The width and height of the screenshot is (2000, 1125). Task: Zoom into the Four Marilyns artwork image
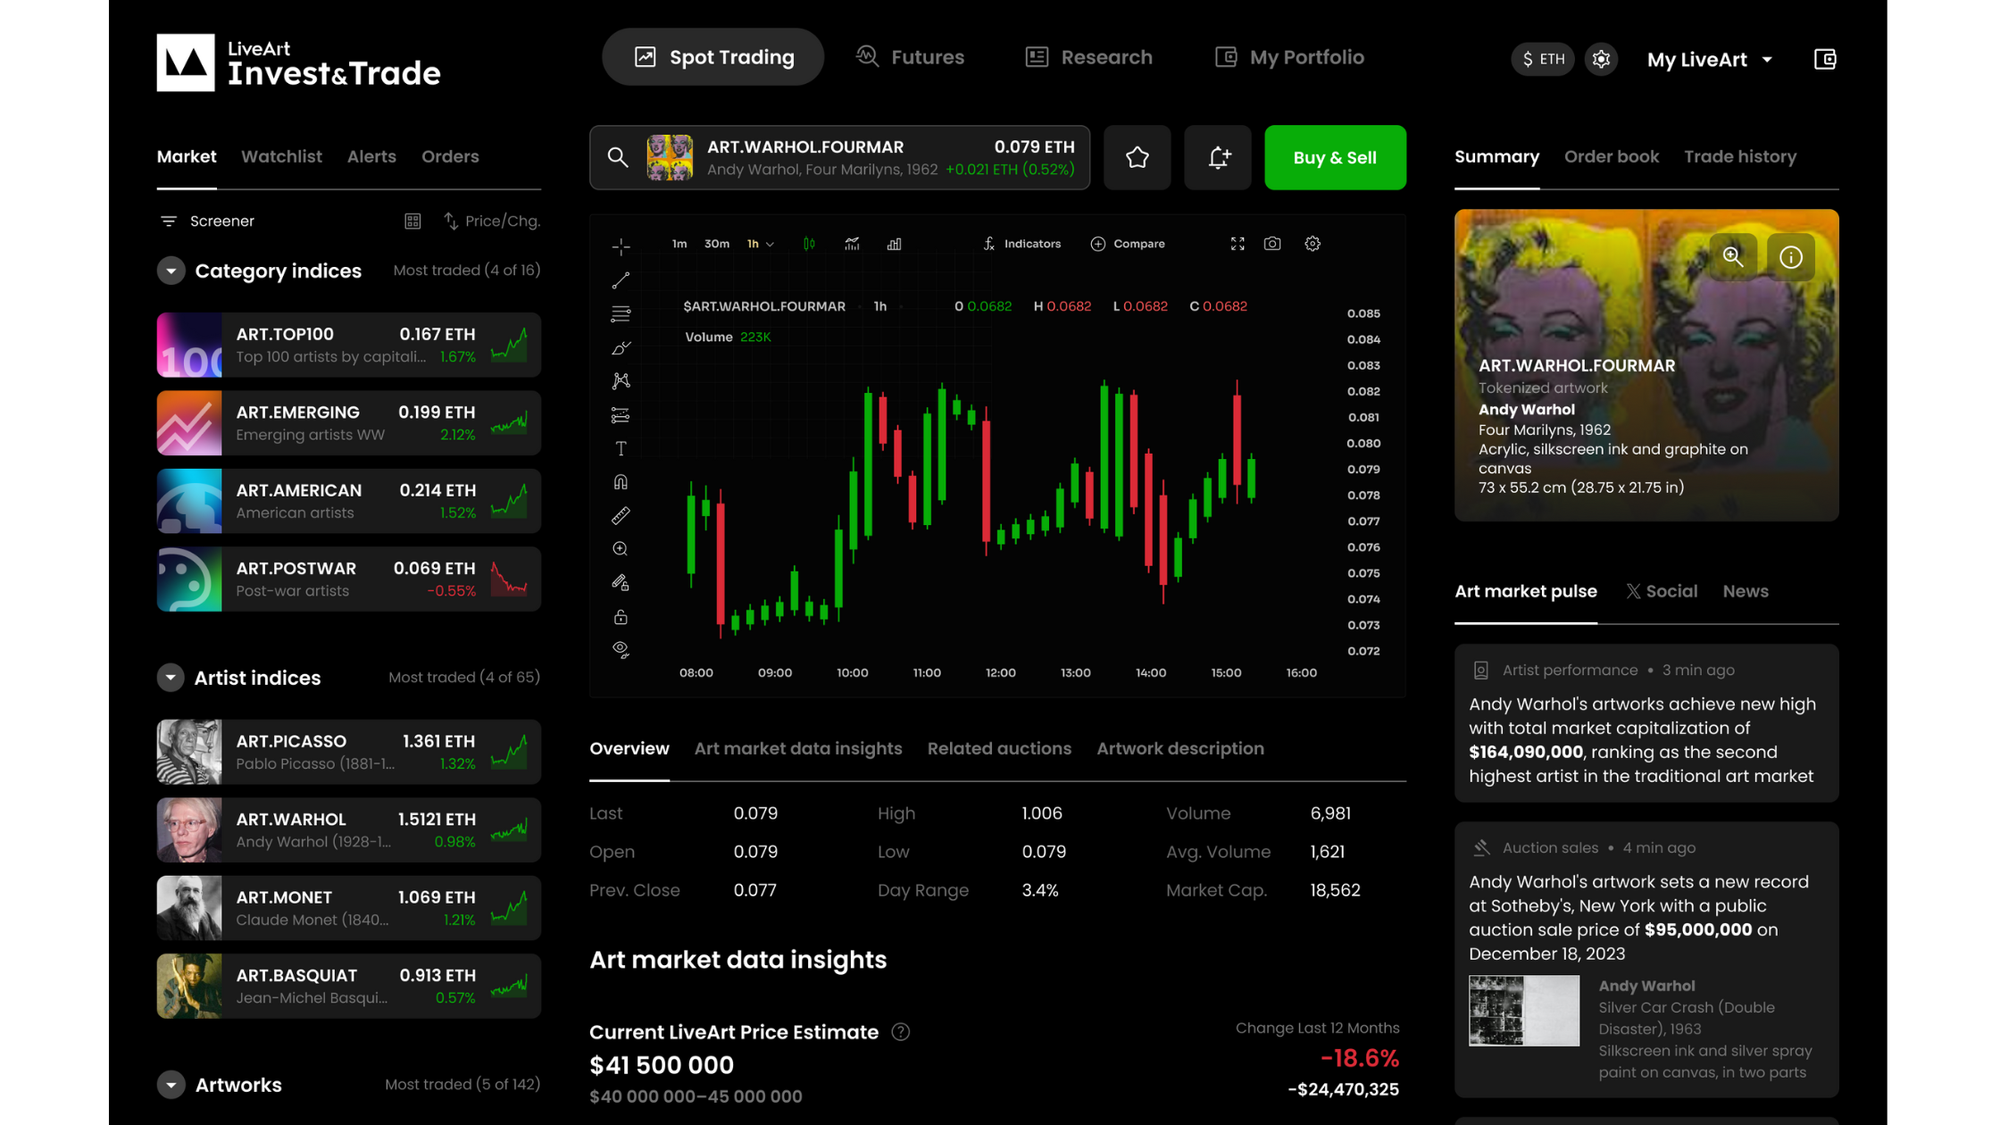click(x=1733, y=257)
